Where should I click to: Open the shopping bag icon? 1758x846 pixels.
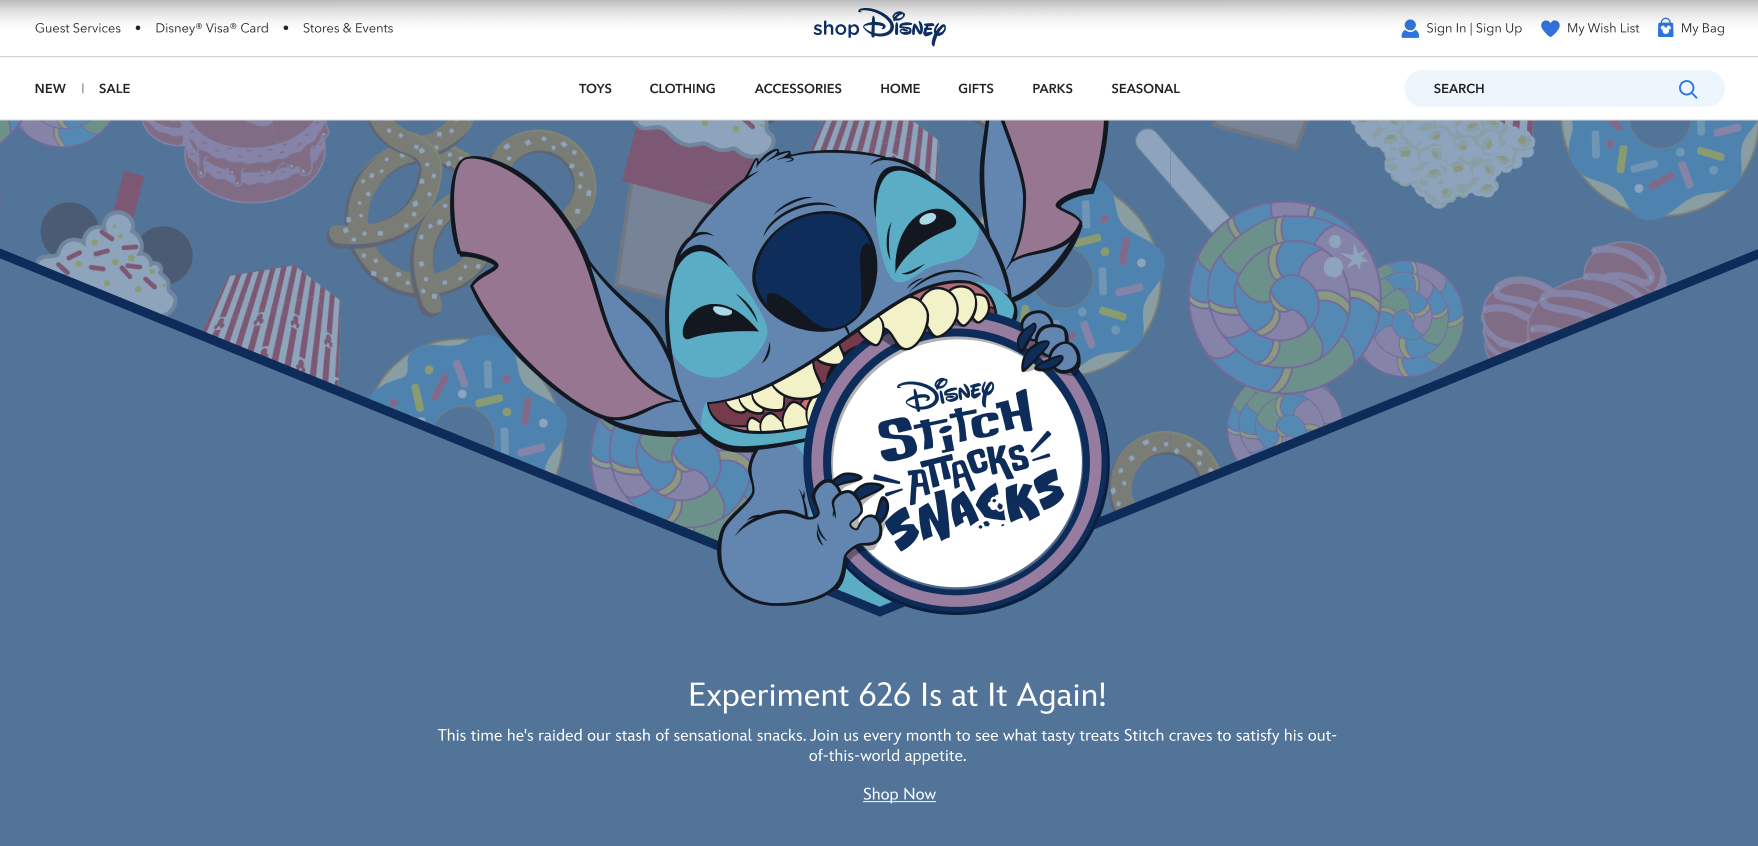1665,28
